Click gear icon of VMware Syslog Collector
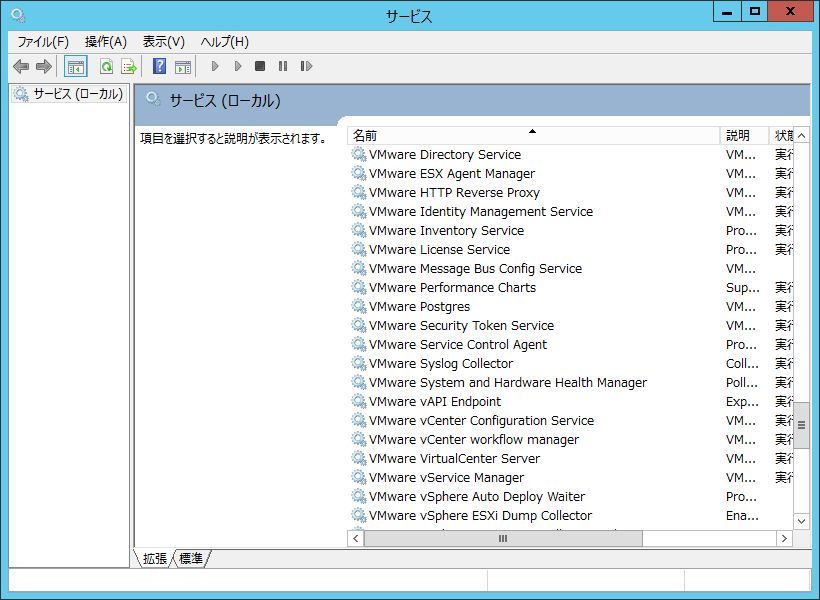Image resolution: width=820 pixels, height=600 pixels. click(359, 363)
